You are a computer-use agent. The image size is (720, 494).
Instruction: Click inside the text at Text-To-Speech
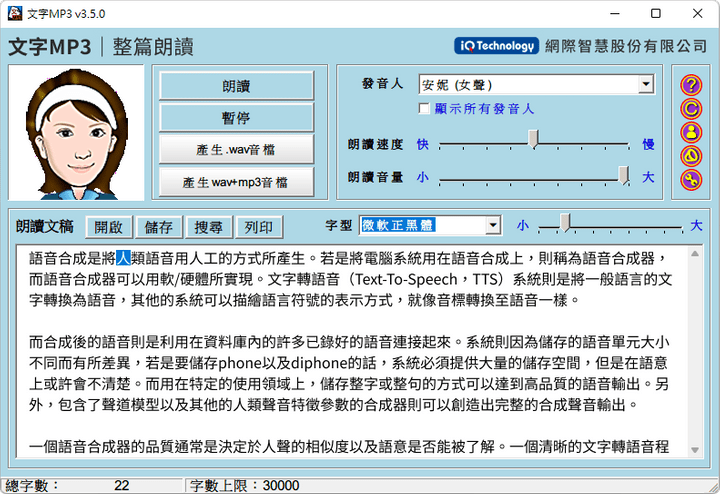coord(406,279)
